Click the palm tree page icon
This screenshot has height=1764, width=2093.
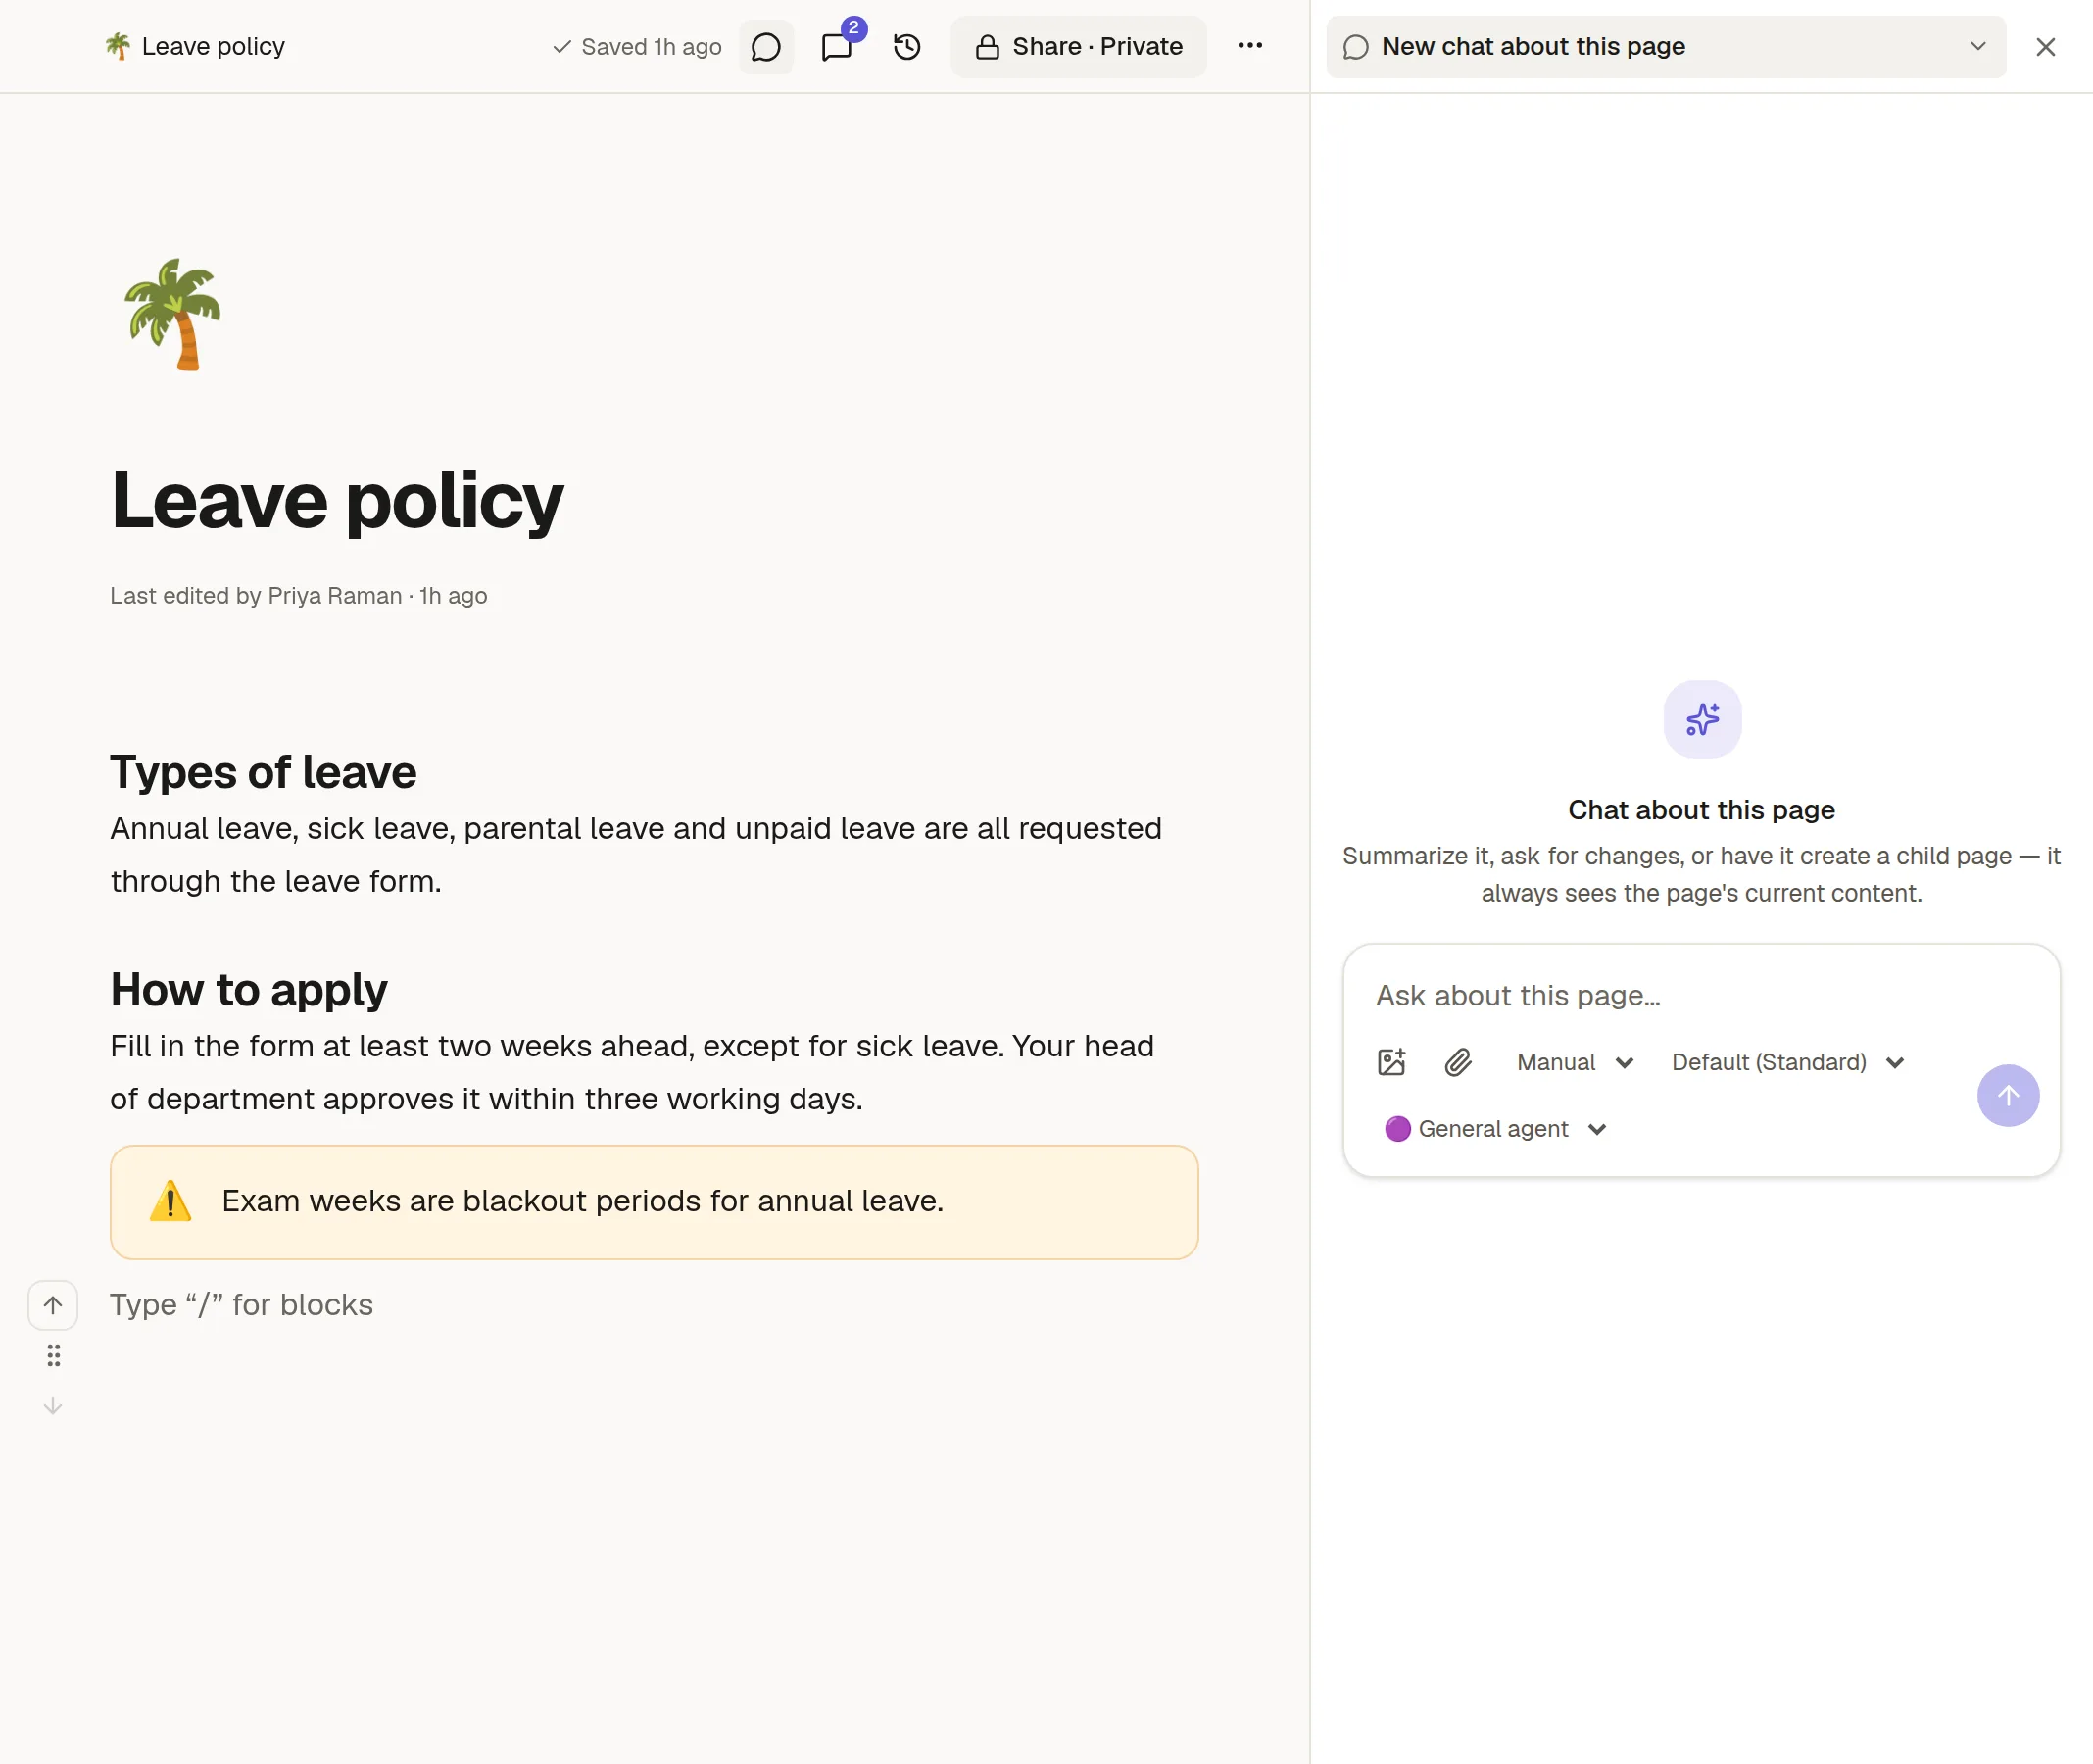[173, 315]
